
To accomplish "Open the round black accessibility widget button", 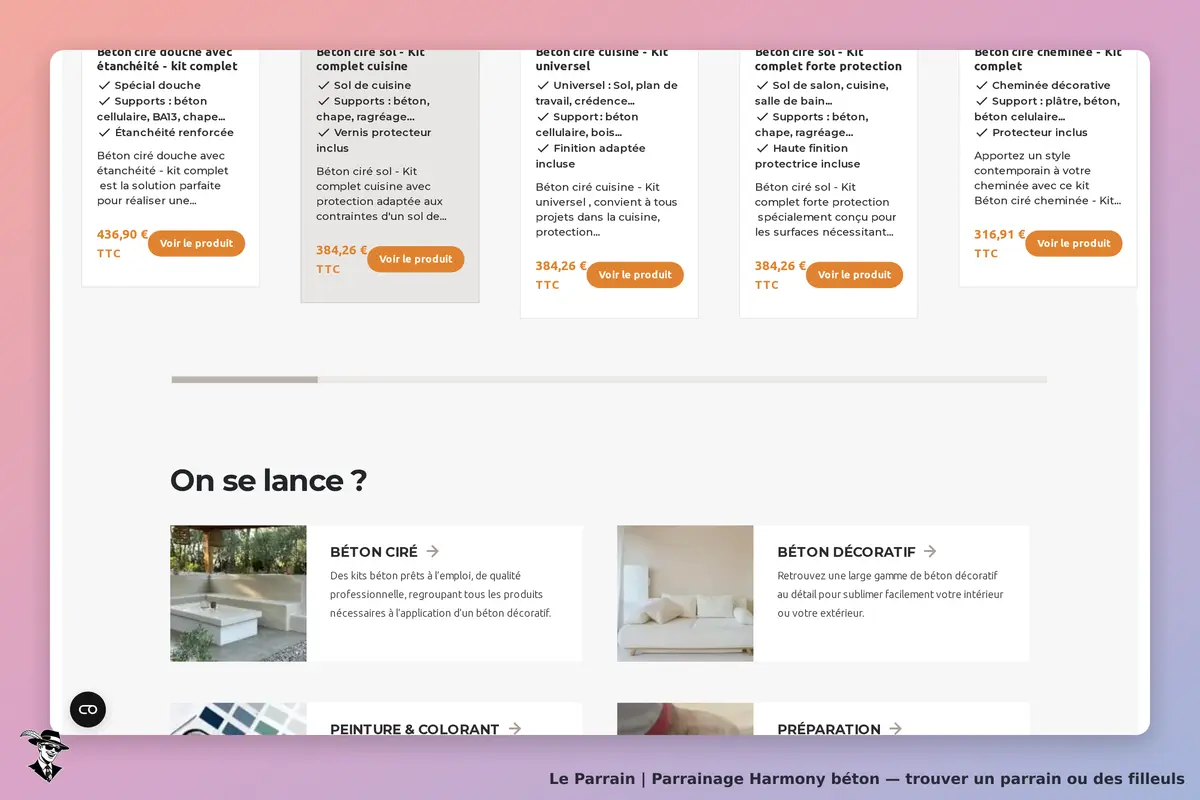I will 88,709.
